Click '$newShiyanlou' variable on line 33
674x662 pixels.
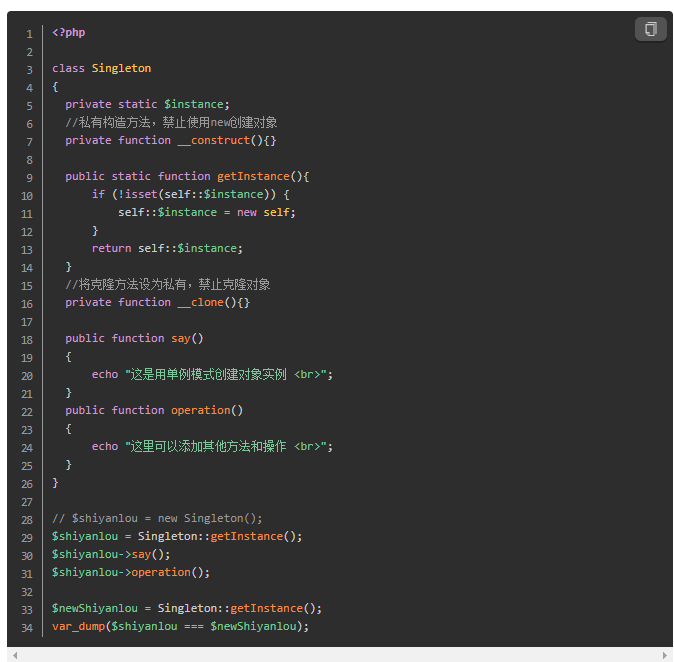point(95,608)
